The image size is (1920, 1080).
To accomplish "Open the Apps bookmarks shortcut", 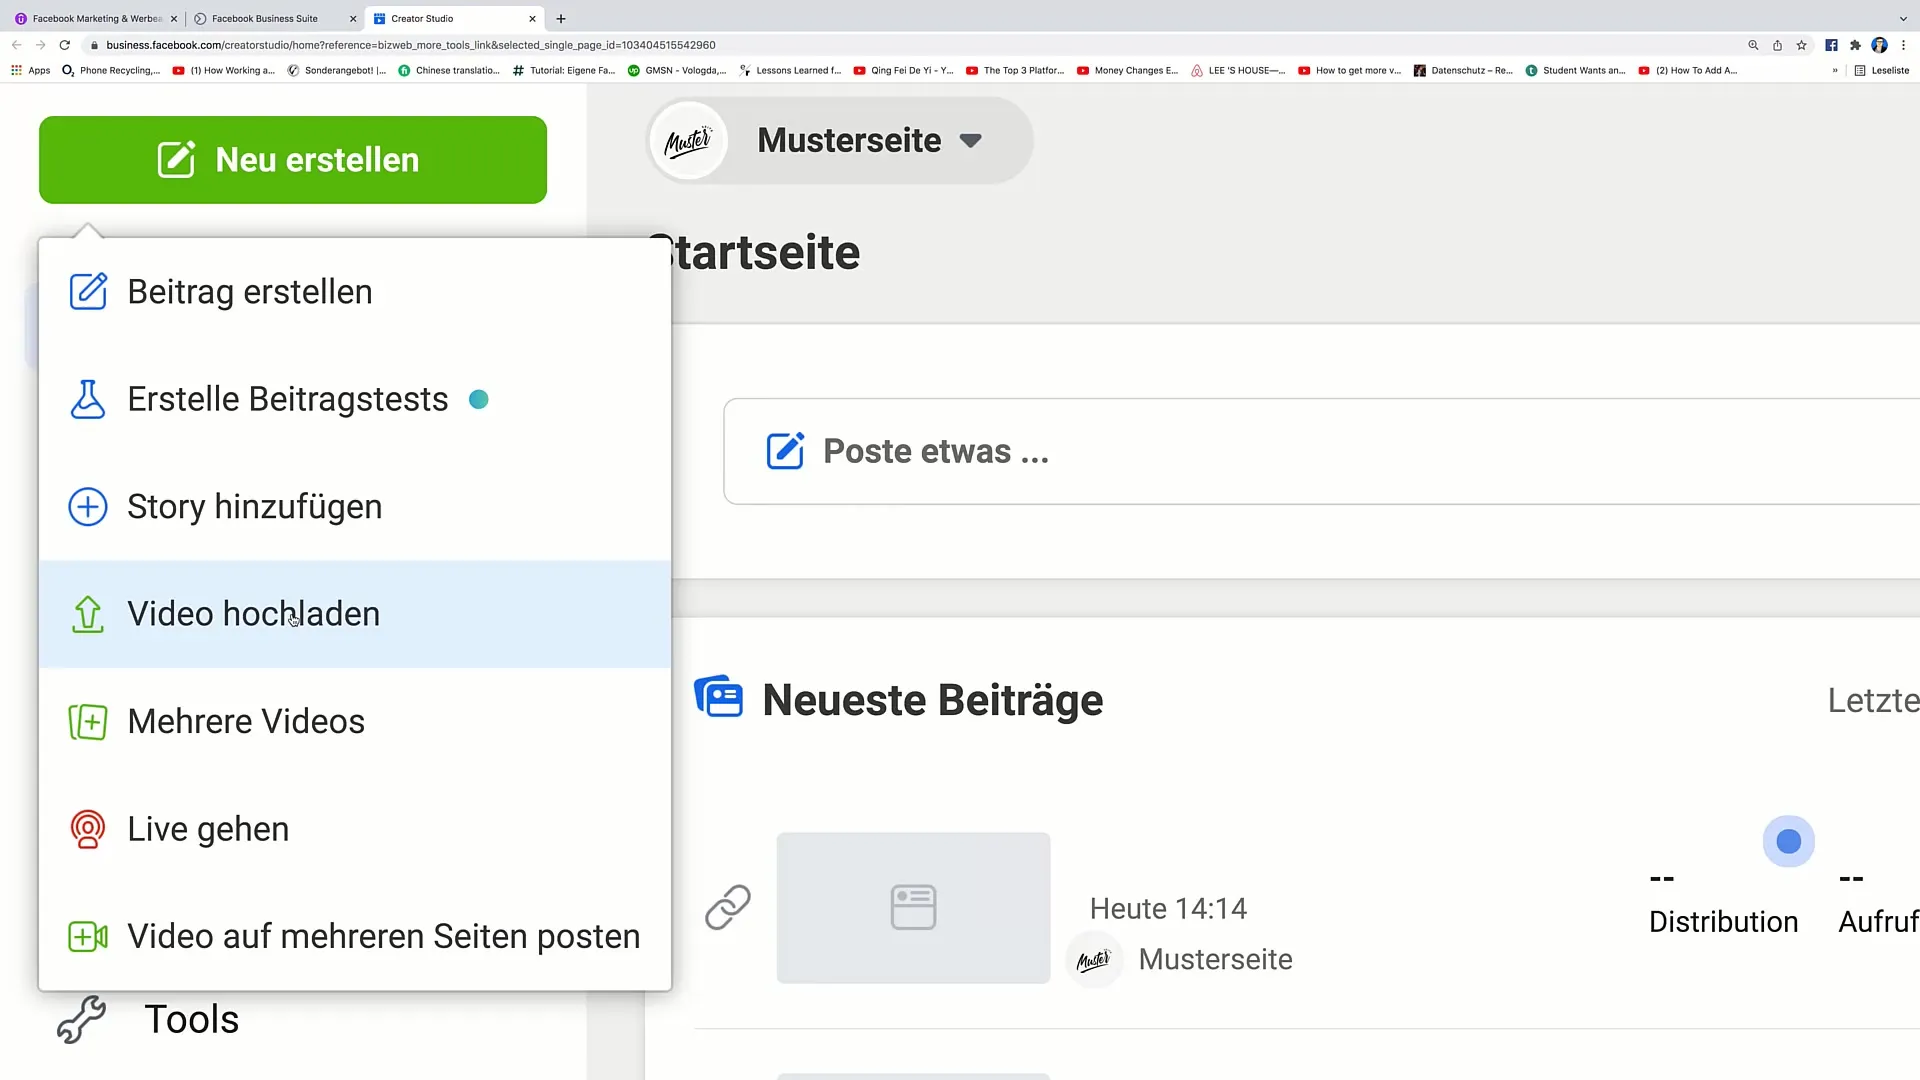I will [31, 71].
